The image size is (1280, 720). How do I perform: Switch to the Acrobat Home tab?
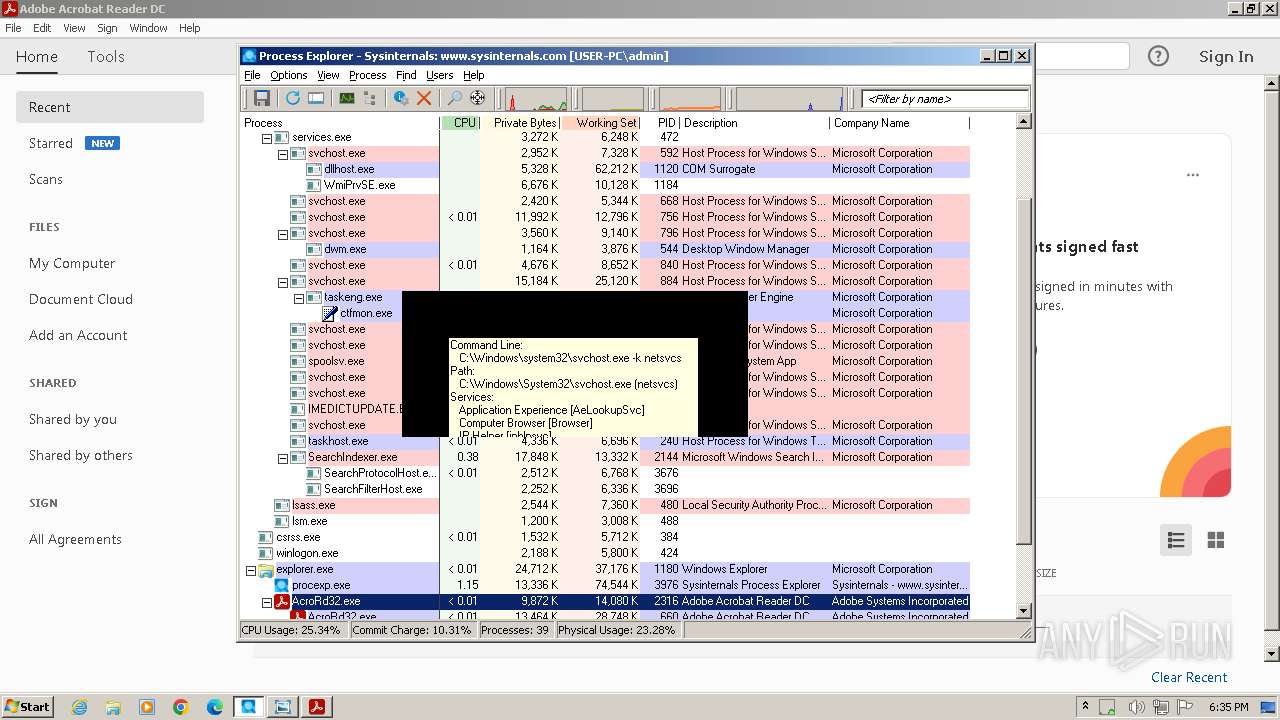tap(37, 57)
